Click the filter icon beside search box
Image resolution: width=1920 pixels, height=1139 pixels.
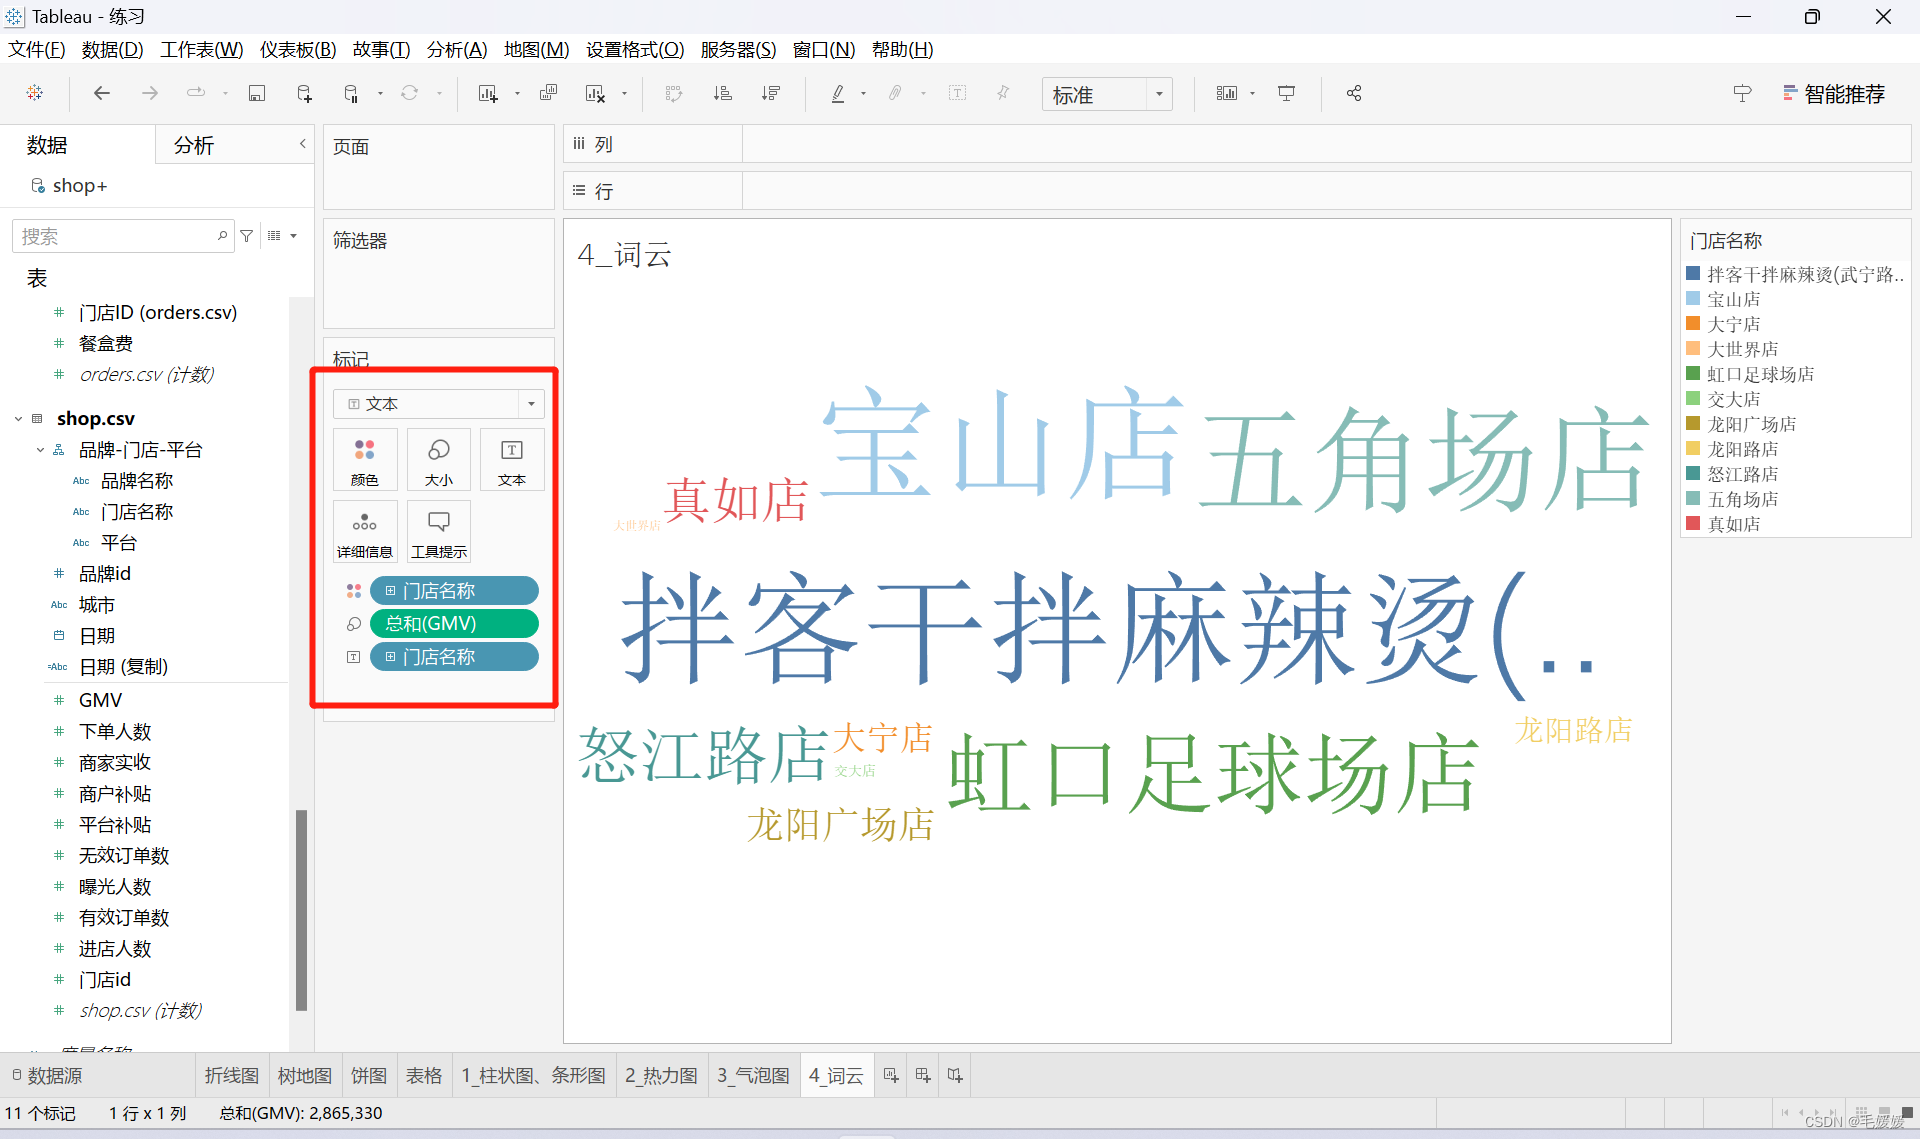(x=246, y=236)
